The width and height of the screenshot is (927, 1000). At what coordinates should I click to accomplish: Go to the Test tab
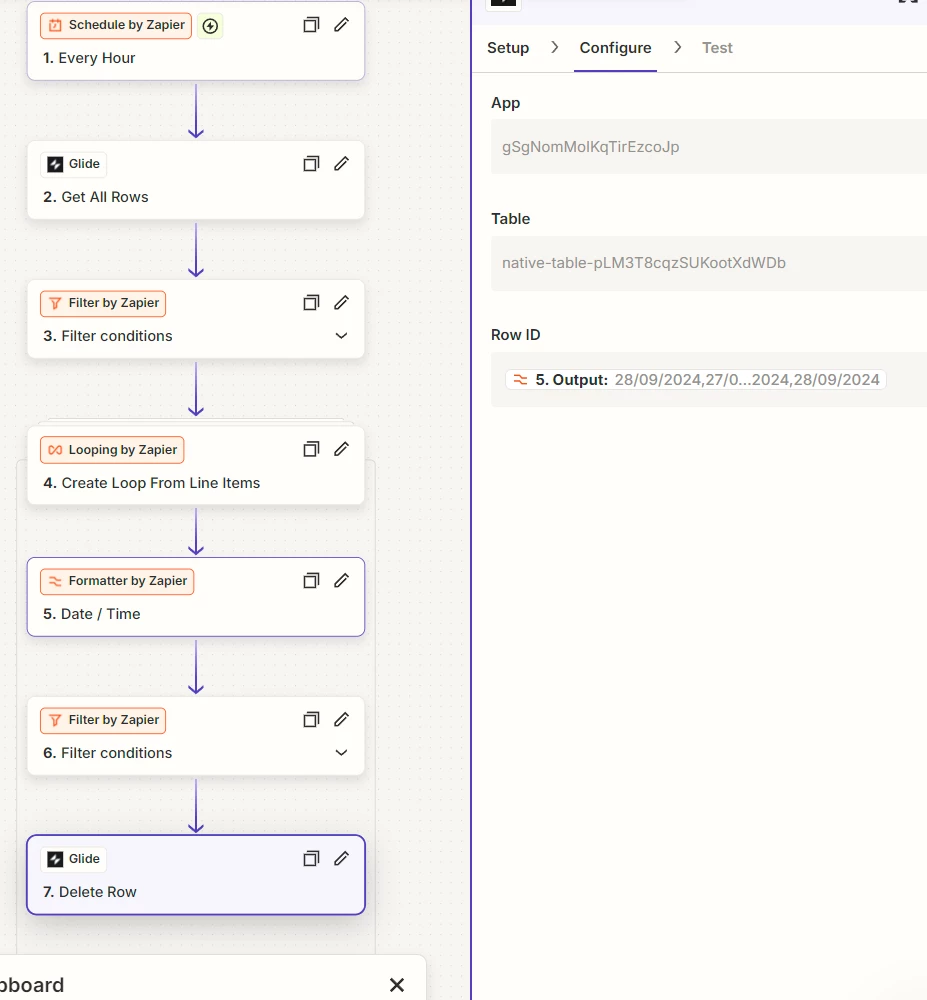tap(717, 48)
